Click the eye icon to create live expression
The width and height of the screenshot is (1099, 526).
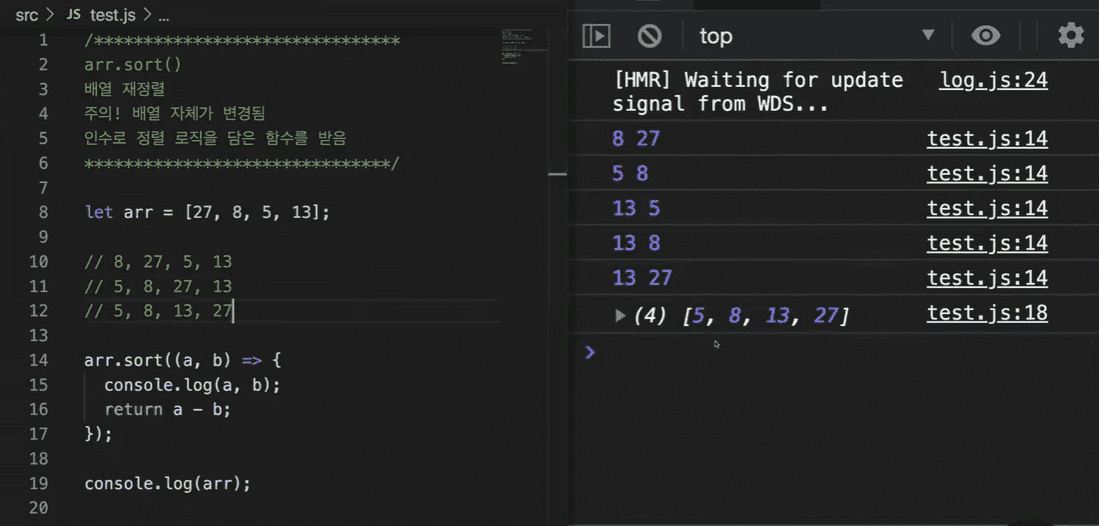986,36
